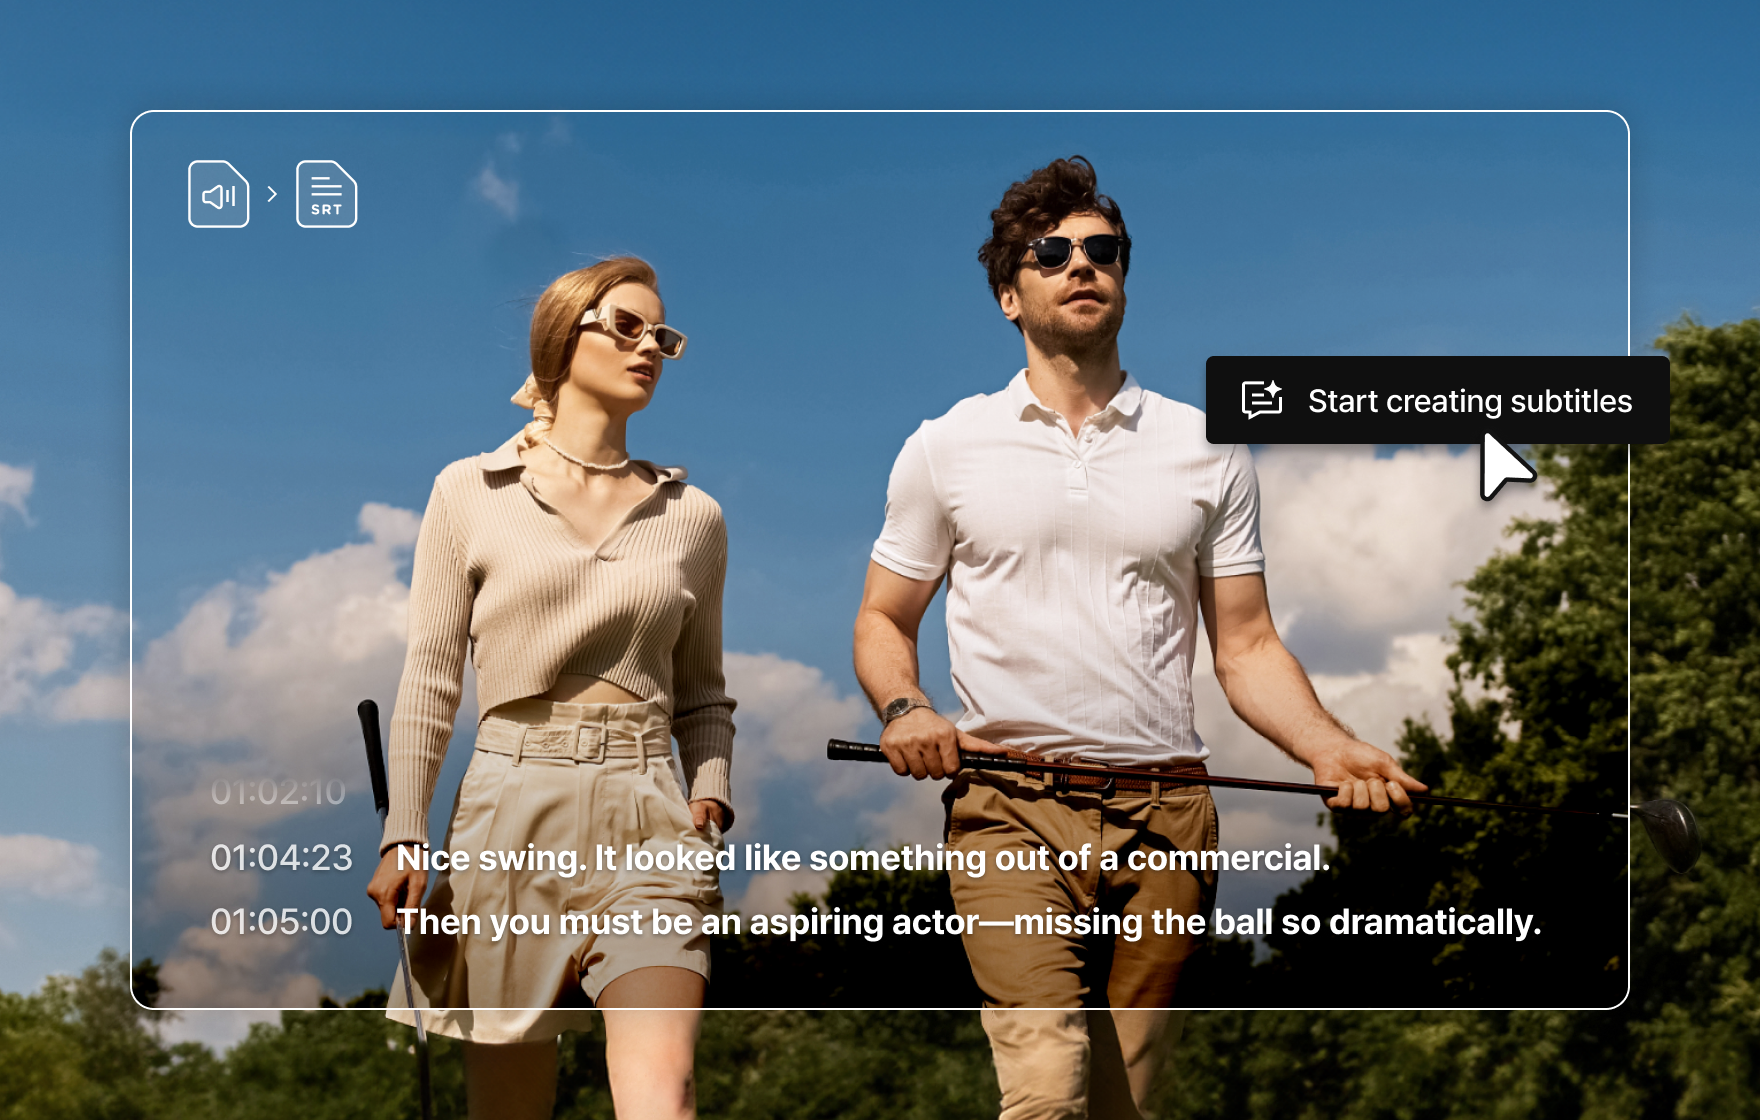Jump to the 01:05:00 timestamp
The width and height of the screenshot is (1760, 1120).
[x=281, y=922]
